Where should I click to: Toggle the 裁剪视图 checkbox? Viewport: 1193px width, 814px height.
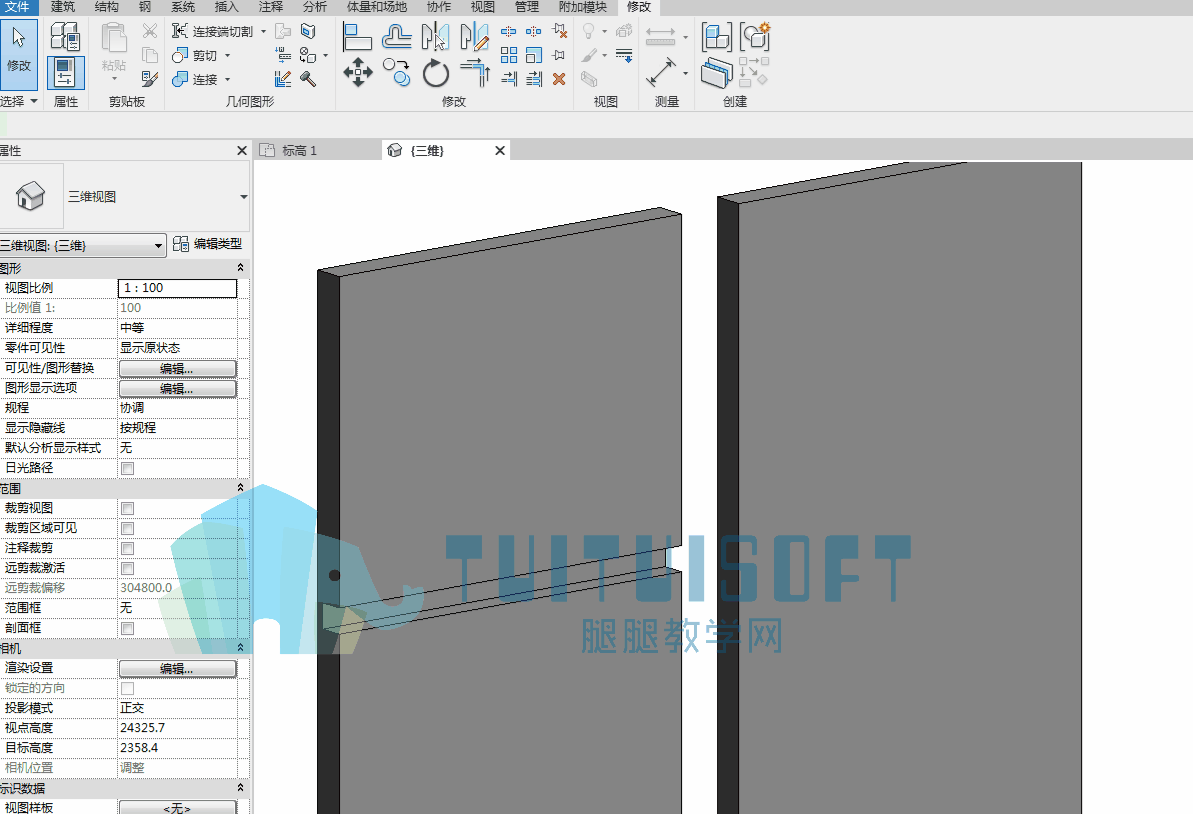127,508
